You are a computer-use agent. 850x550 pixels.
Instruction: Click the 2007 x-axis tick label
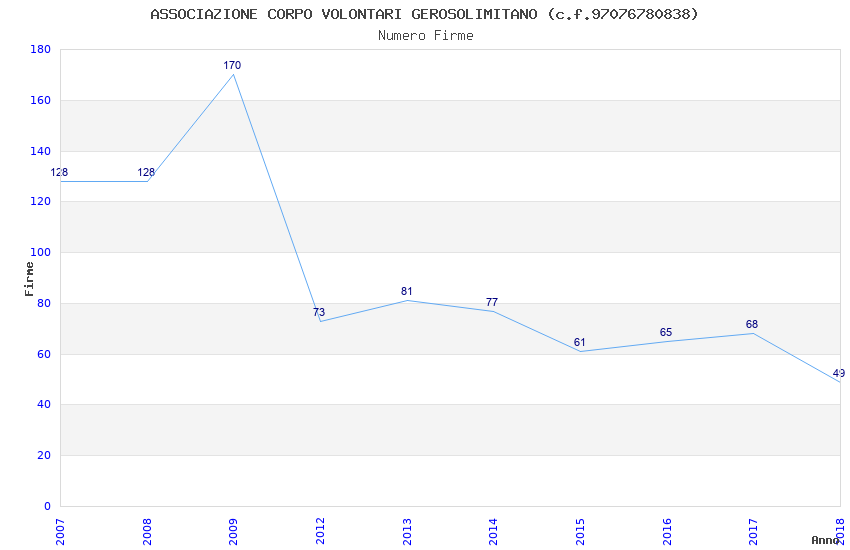tap(60, 532)
